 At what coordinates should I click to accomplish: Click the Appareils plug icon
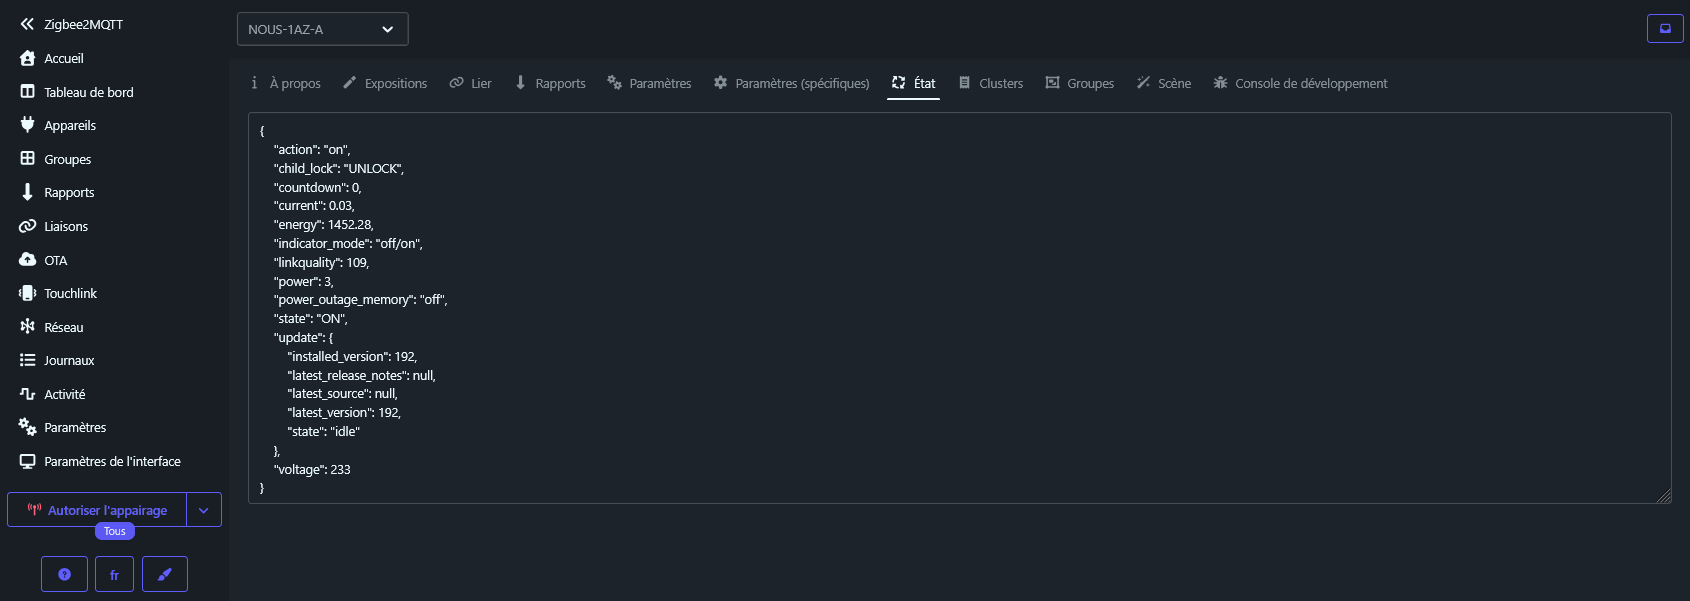[x=28, y=125]
